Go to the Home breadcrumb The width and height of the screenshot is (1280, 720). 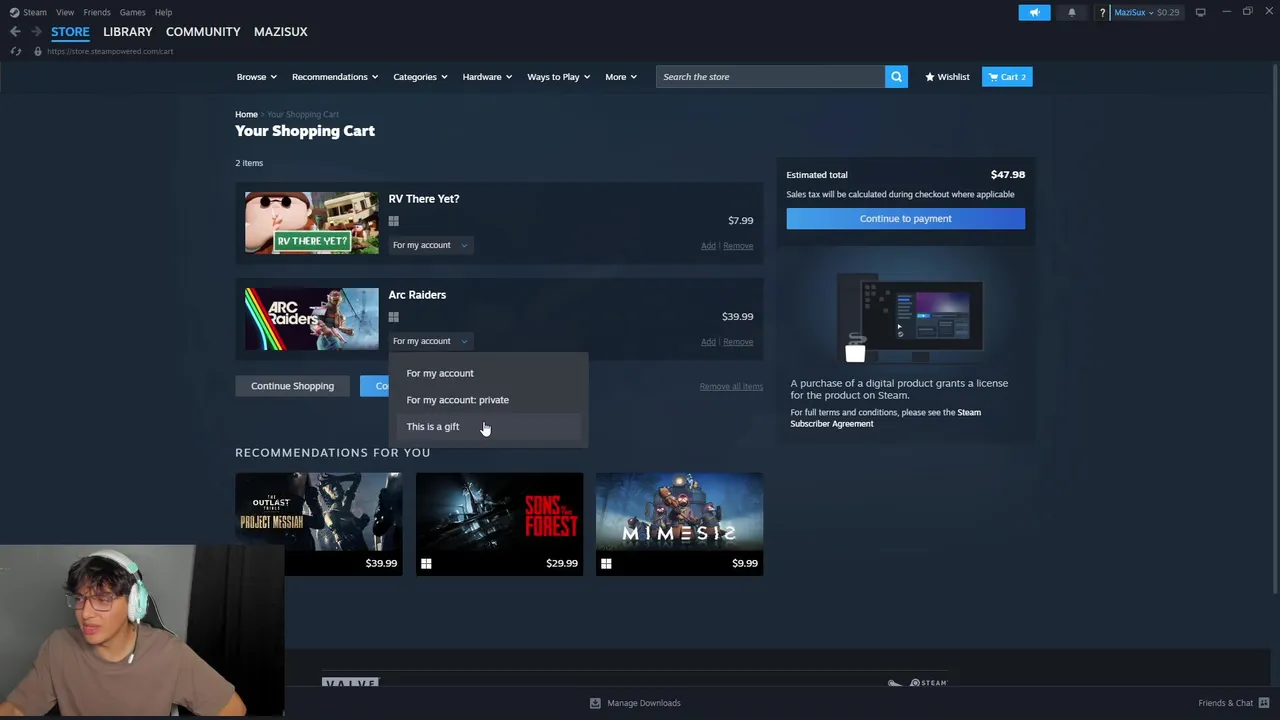(246, 114)
